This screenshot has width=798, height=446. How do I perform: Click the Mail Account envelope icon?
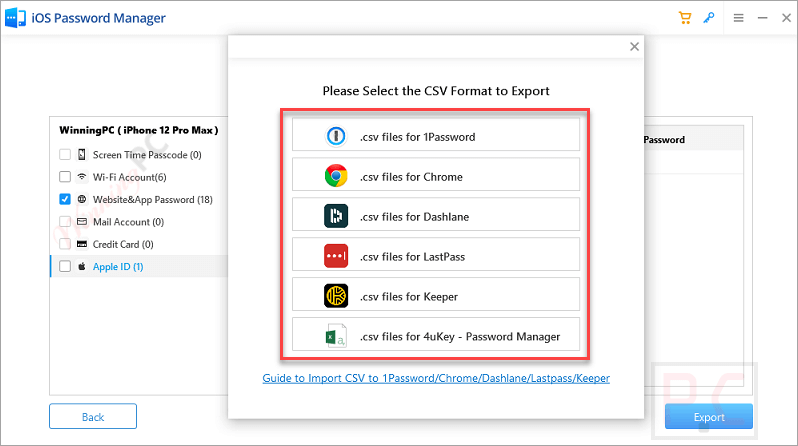(x=81, y=221)
